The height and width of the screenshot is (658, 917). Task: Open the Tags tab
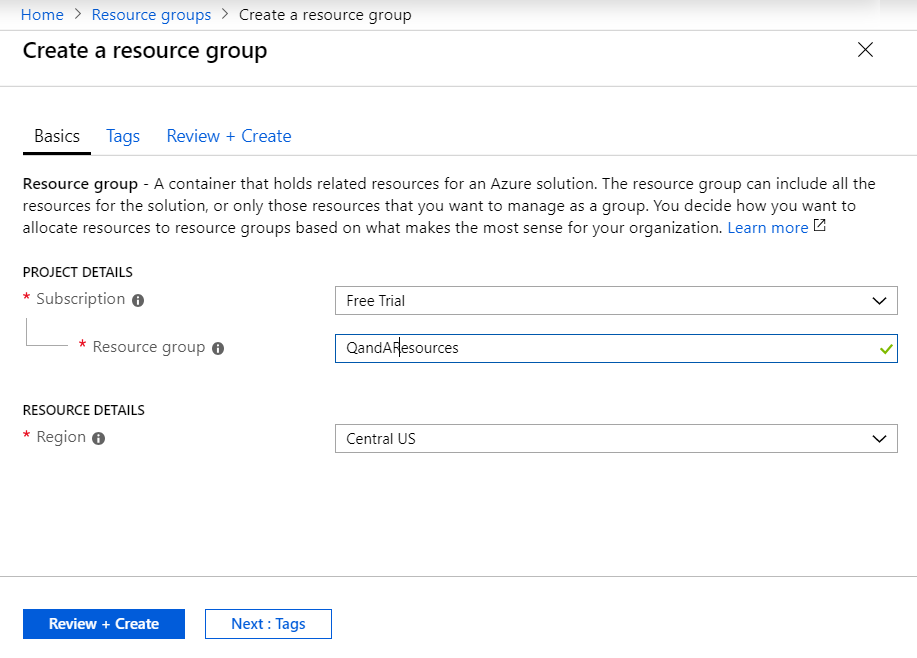pyautogui.click(x=123, y=136)
